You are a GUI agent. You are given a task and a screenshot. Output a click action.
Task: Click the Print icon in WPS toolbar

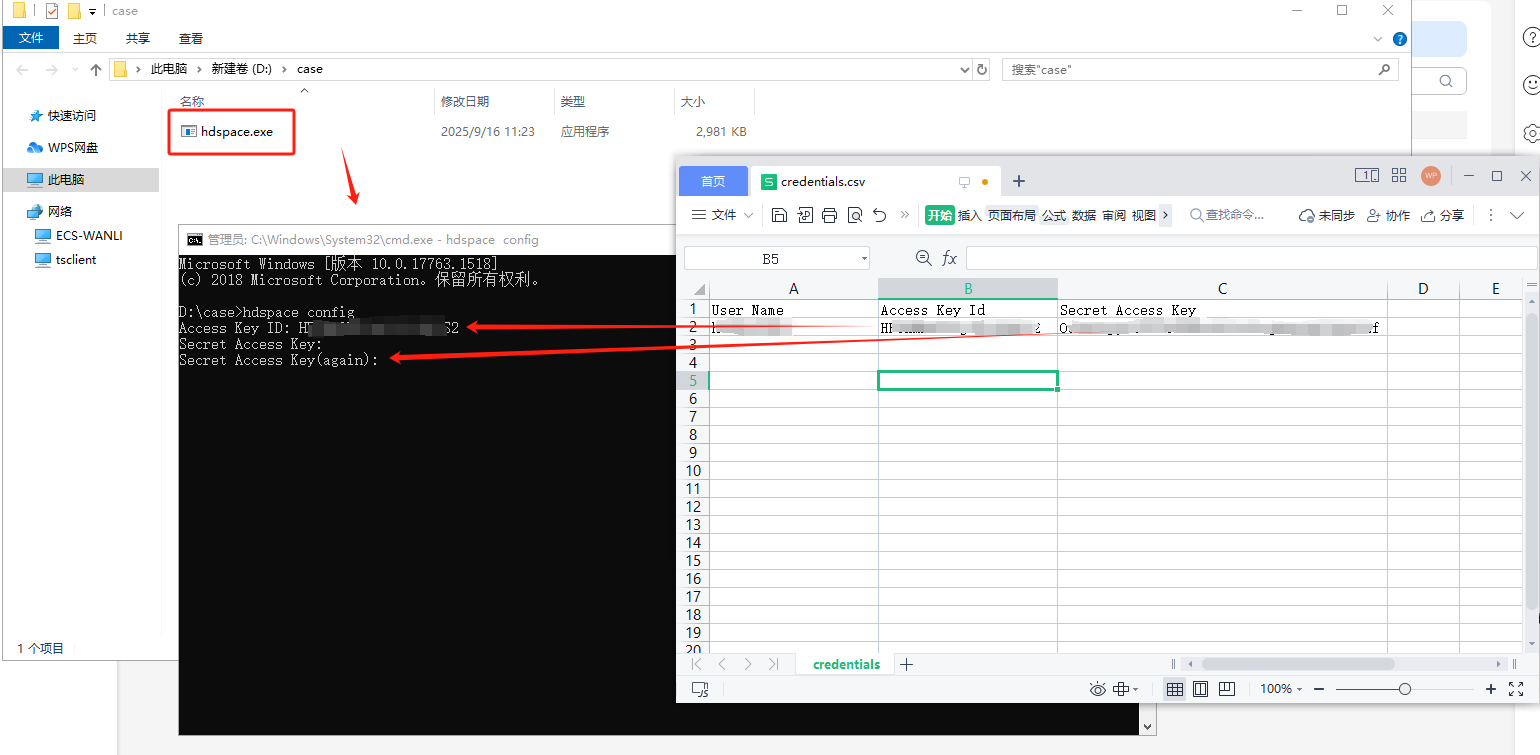coord(829,215)
